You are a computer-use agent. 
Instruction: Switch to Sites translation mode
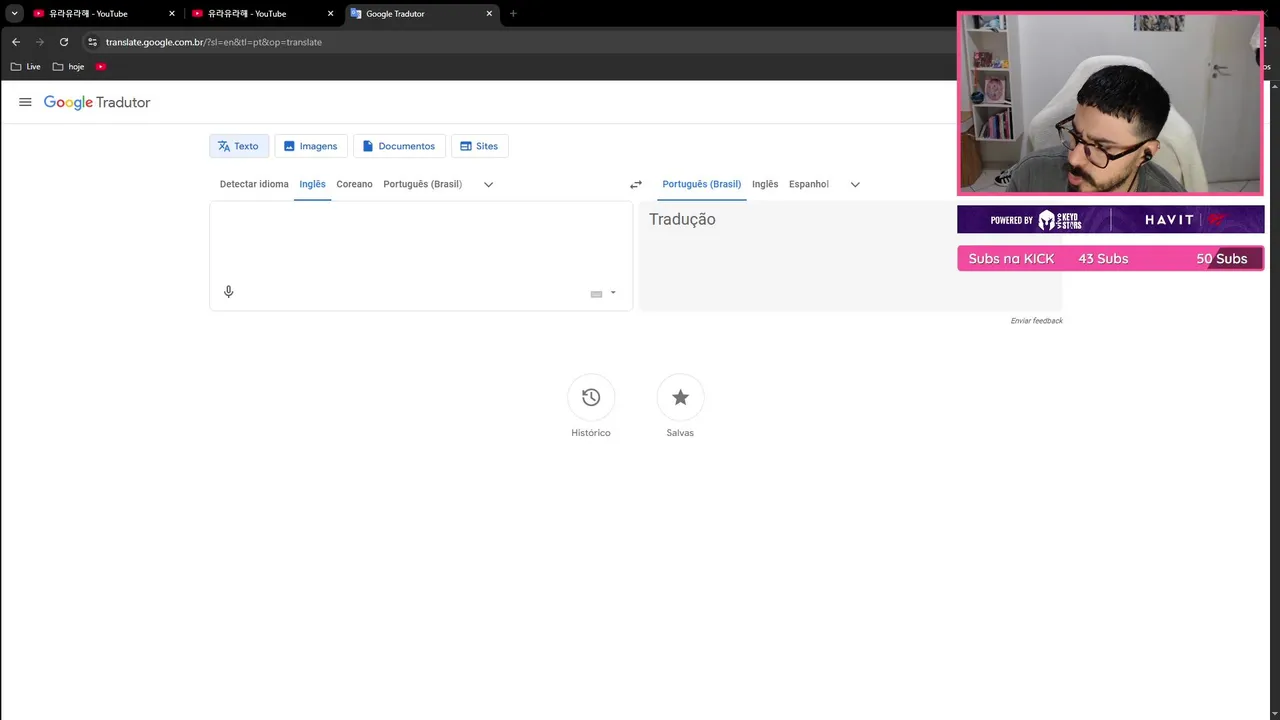479,146
